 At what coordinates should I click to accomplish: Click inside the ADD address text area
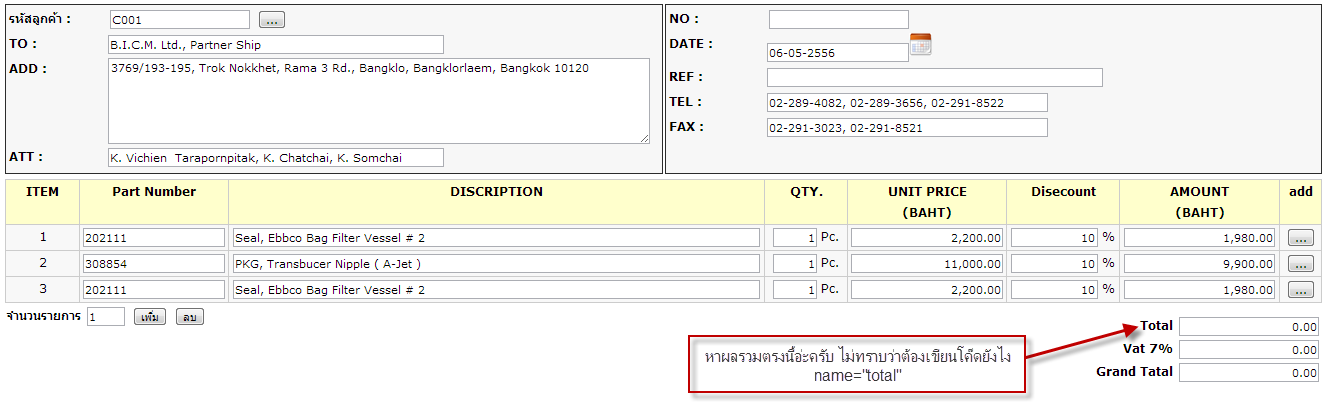[x=379, y=101]
